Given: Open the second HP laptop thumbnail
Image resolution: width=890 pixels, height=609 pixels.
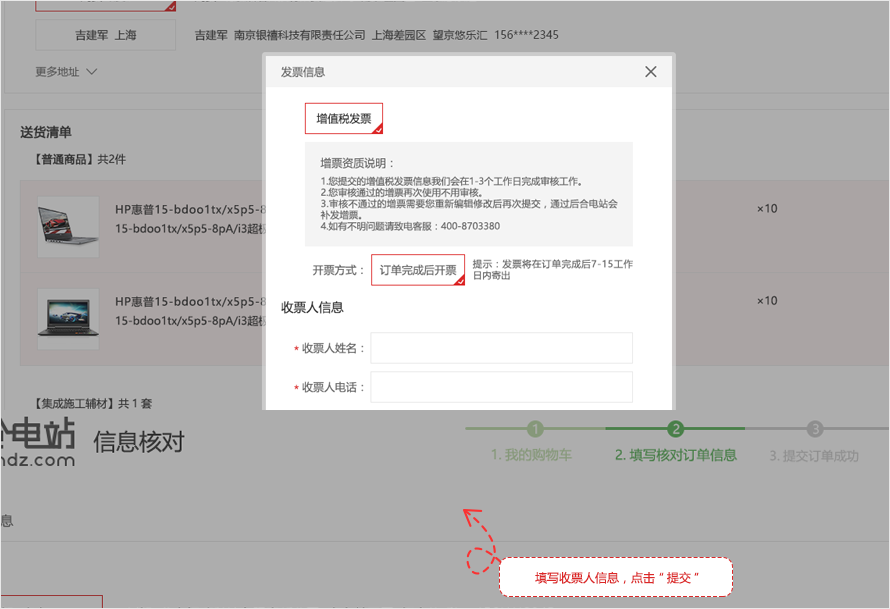Looking at the screenshot, I should (68, 319).
